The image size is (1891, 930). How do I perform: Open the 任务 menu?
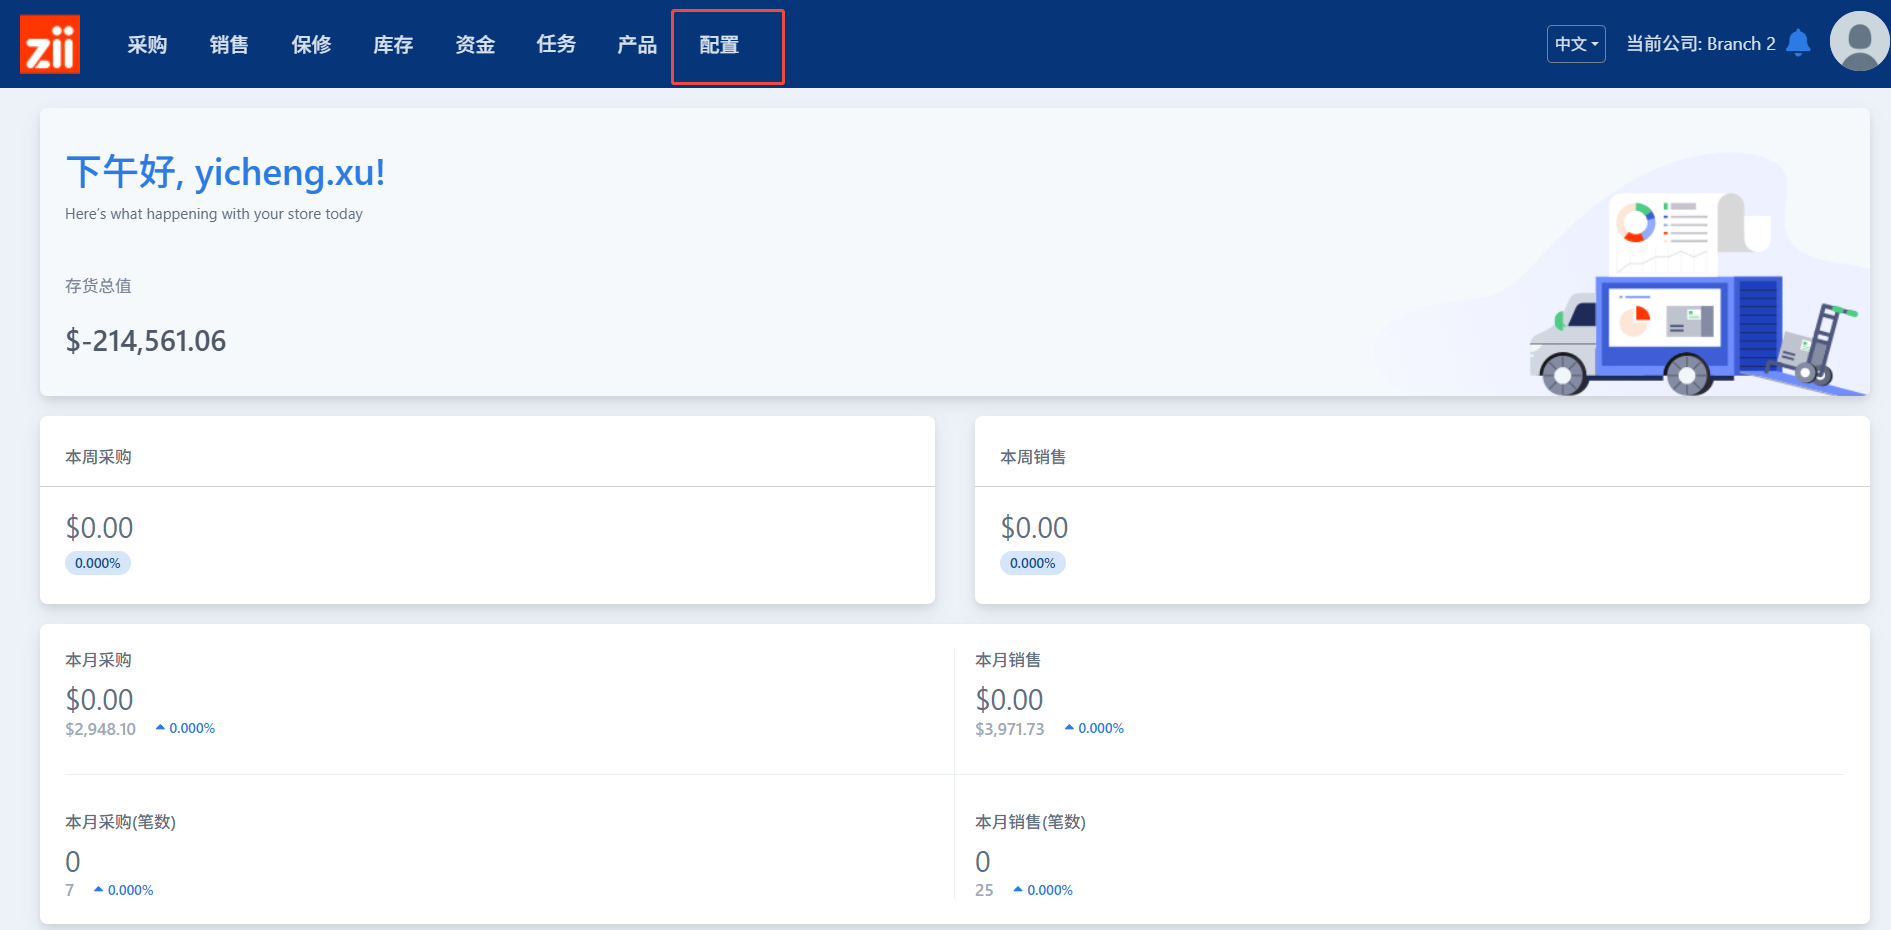tap(556, 45)
